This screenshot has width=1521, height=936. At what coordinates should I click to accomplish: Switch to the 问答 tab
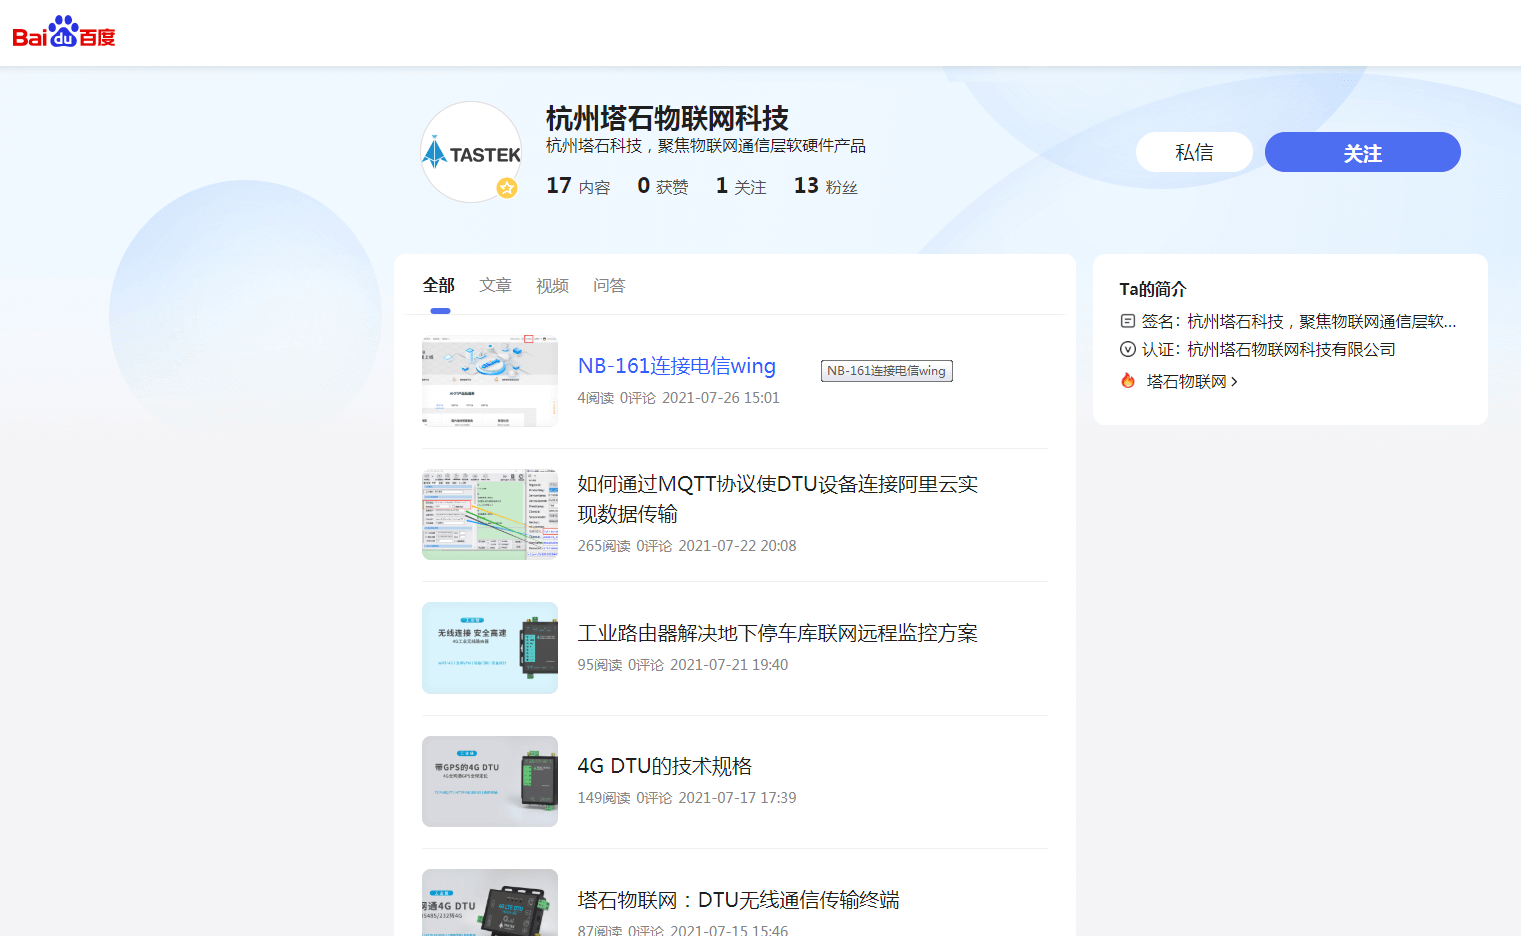tap(609, 285)
